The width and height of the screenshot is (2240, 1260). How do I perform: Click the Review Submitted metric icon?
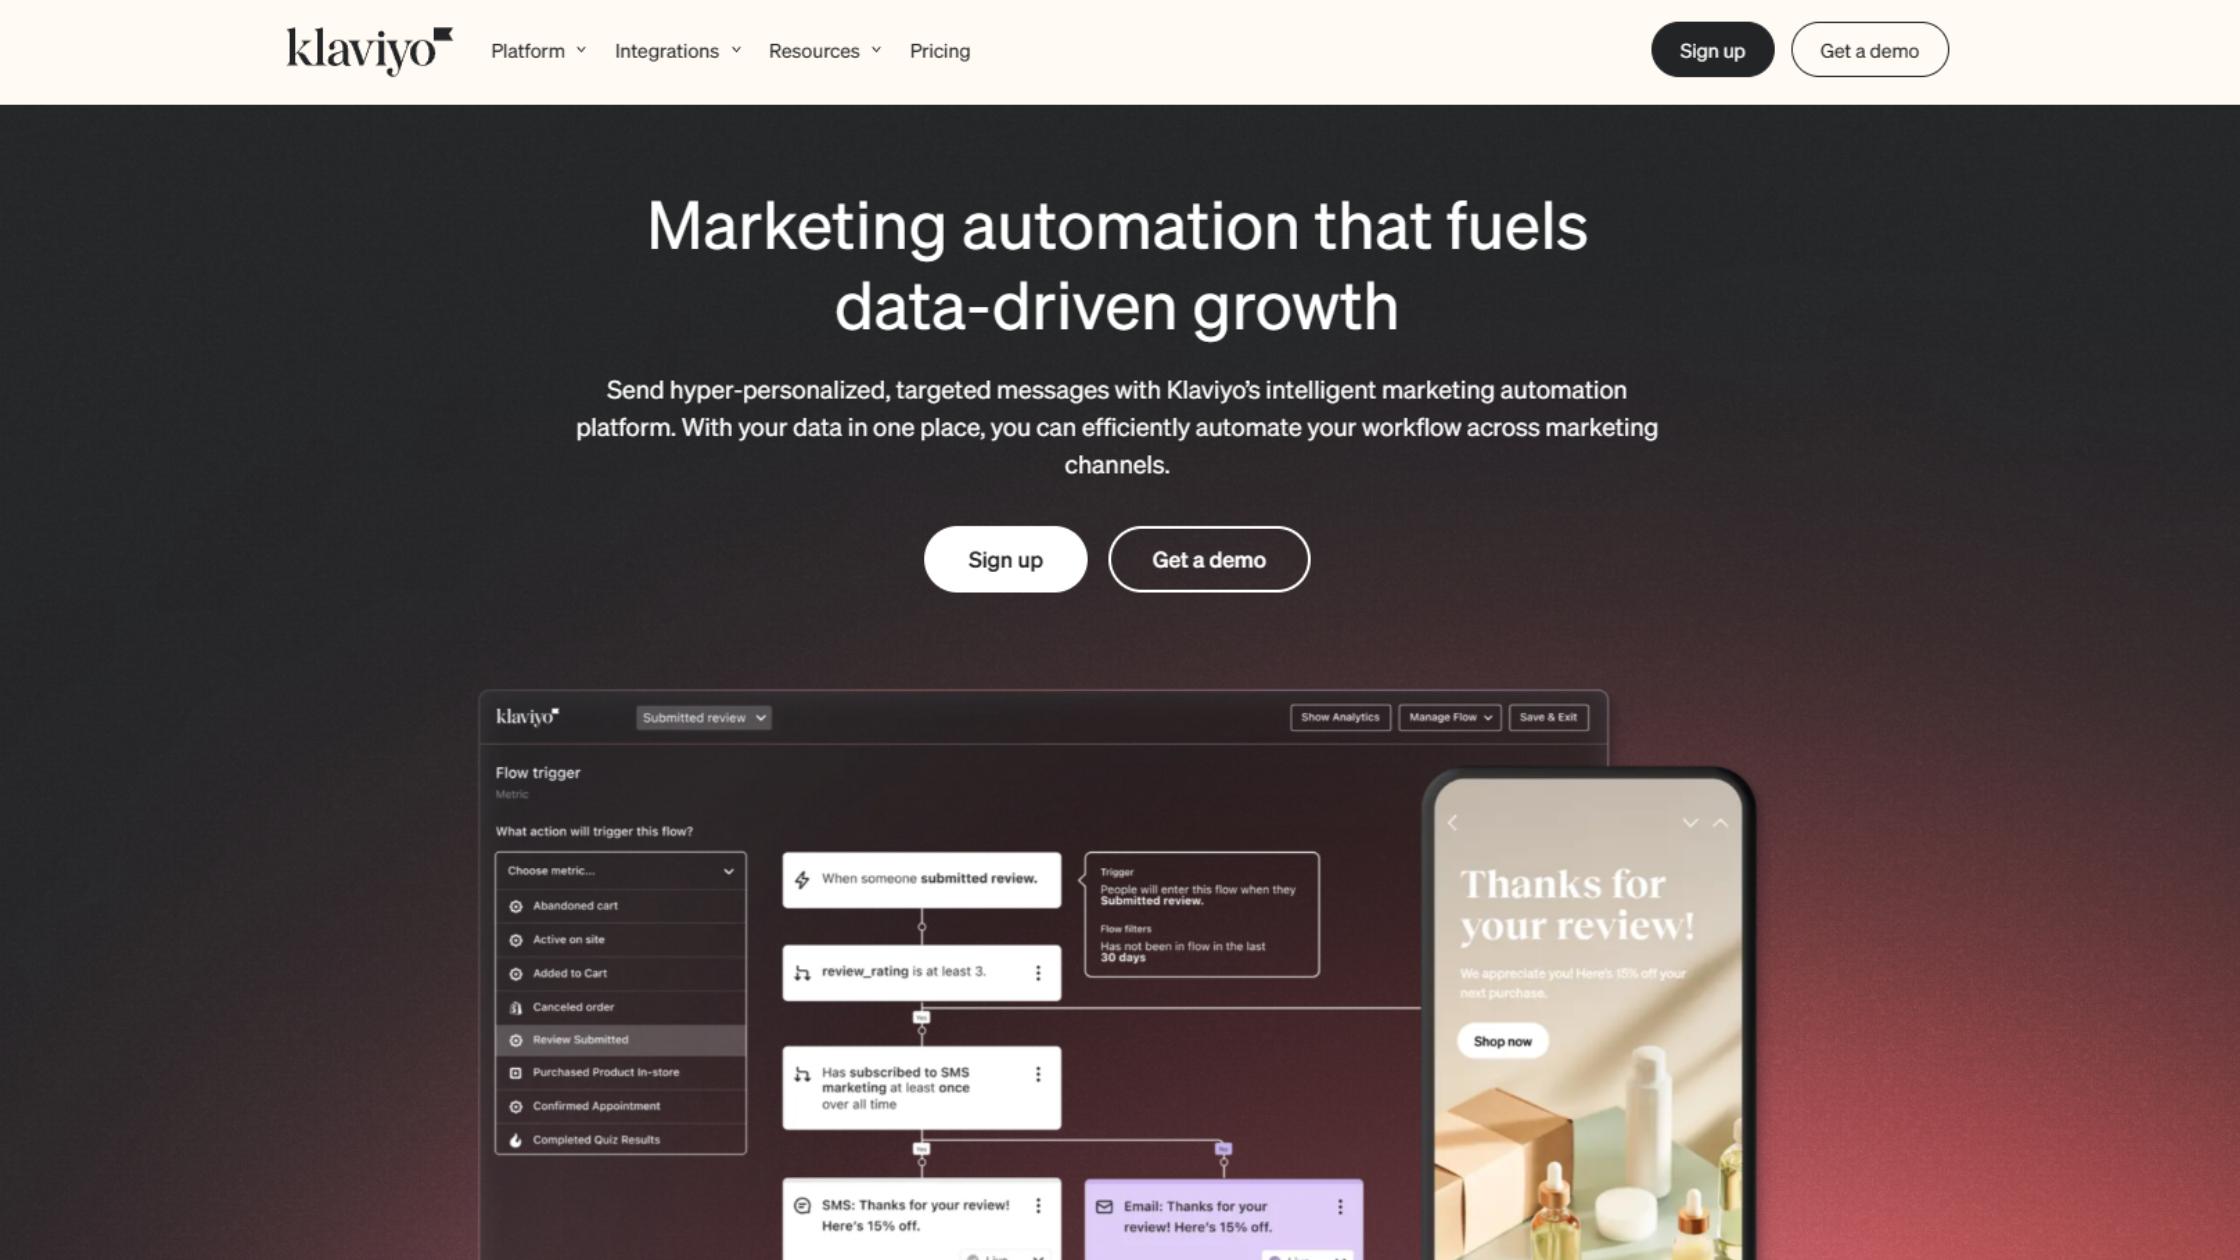(x=515, y=1040)
